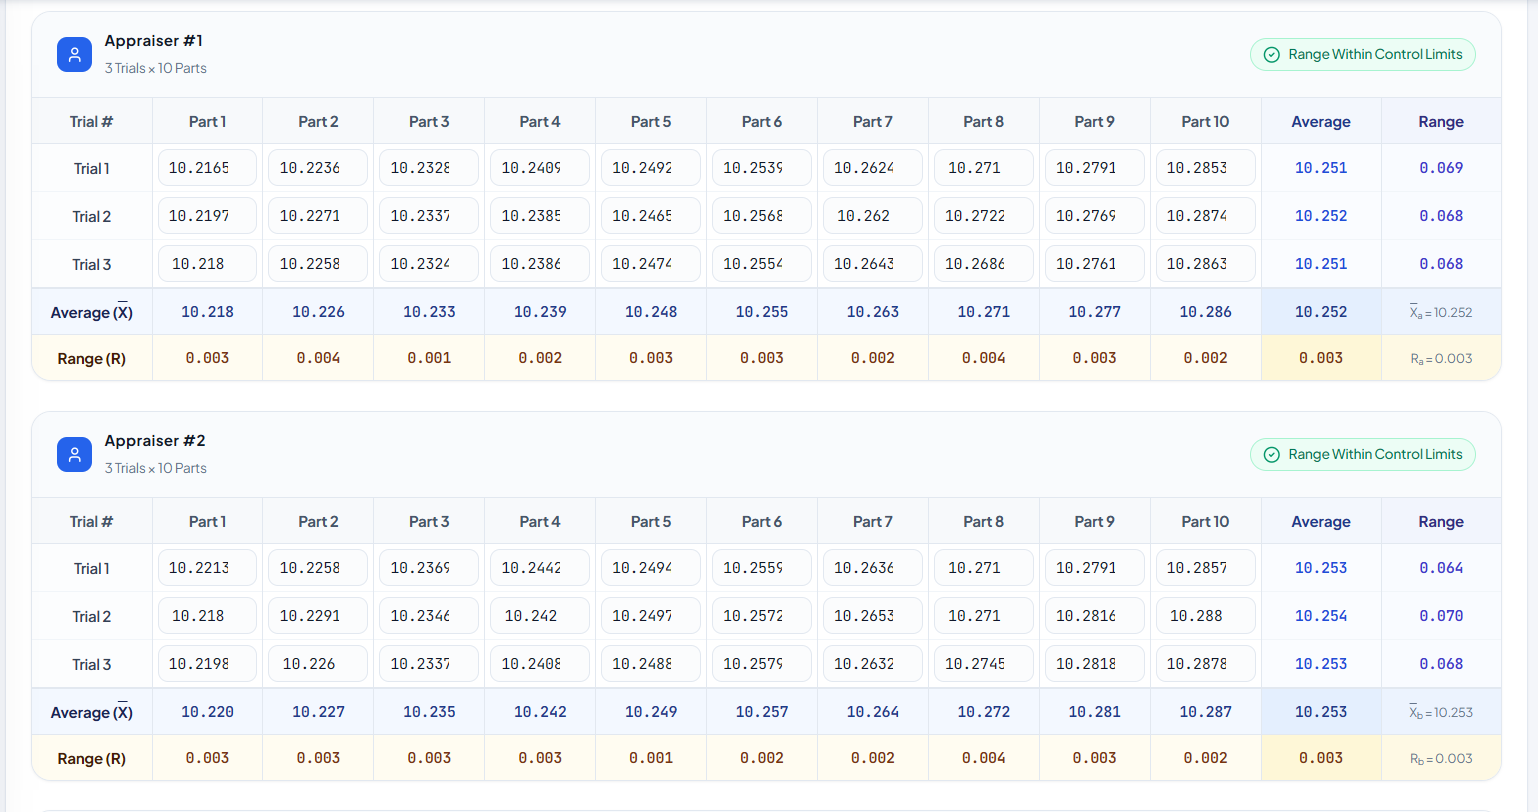This screenshot has width=1538, height=812.
Task: Edit Appraiser #2 Trial 1 Part 1 value
Action: click(x=207, y=568)
